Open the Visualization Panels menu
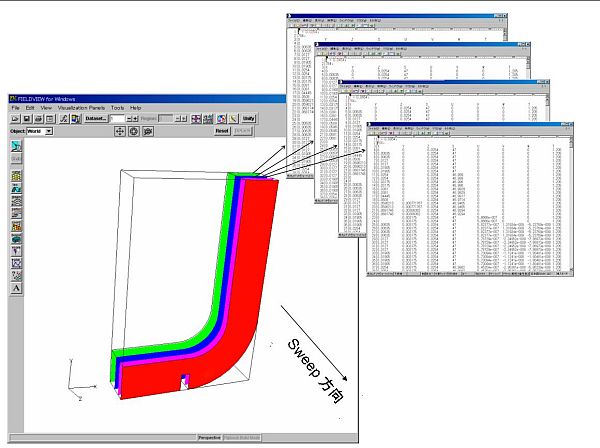Viewport: 600px width, 448px height. [78, 107]
